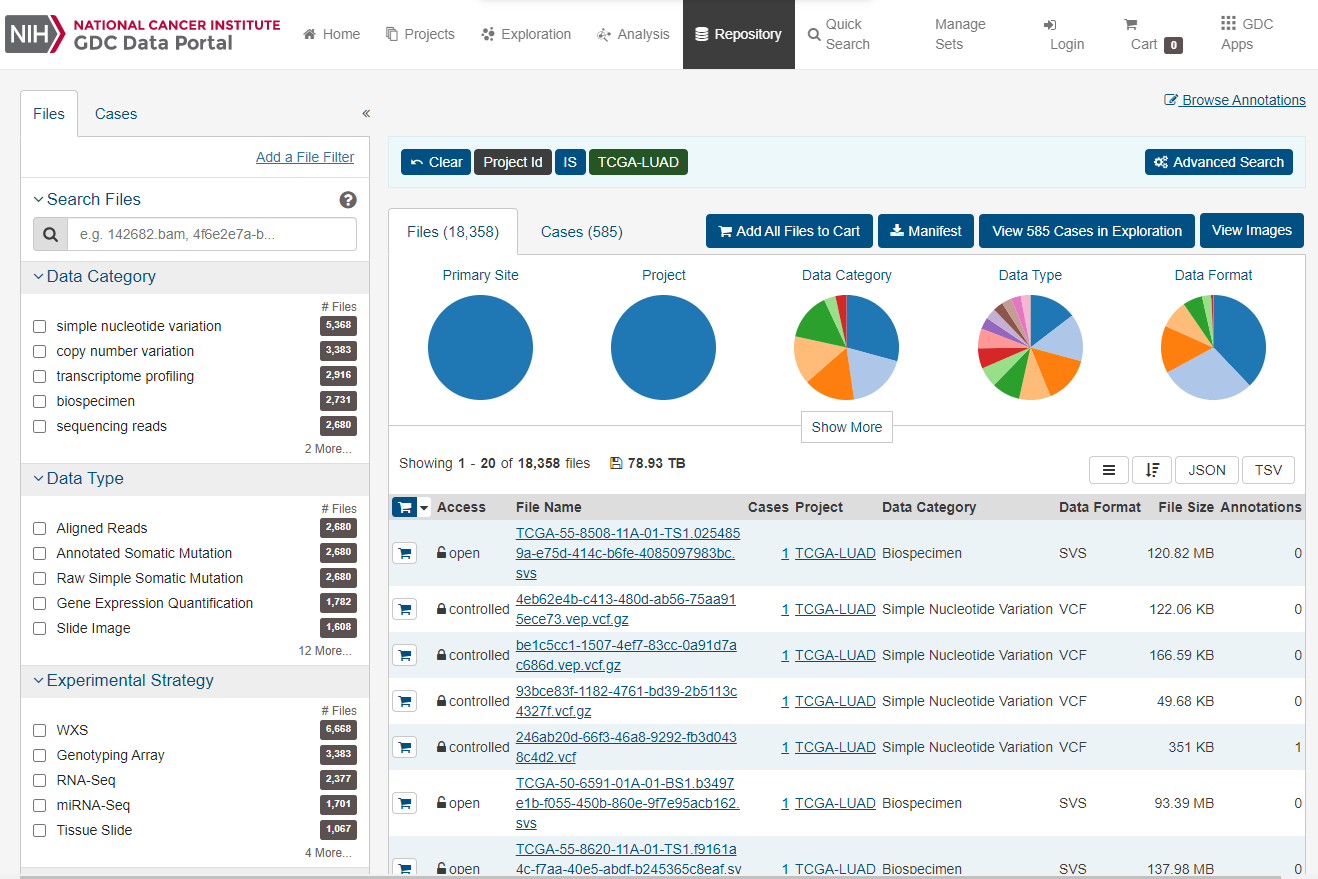Export table as JSON

[x=1207, y=470]
